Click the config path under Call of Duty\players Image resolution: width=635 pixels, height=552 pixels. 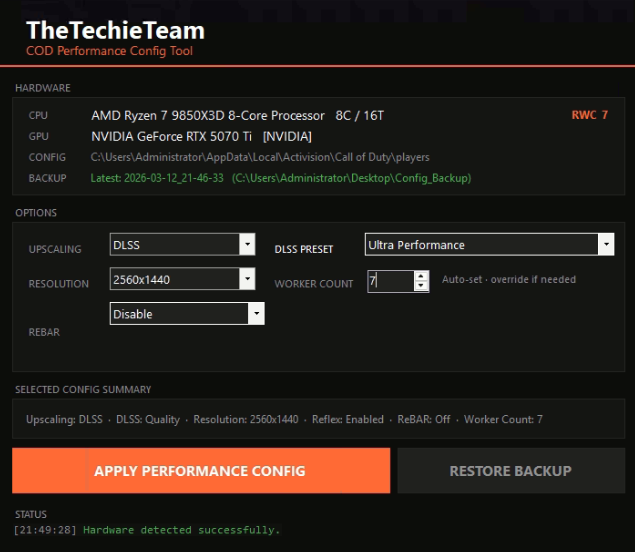[x=260, y=157]
